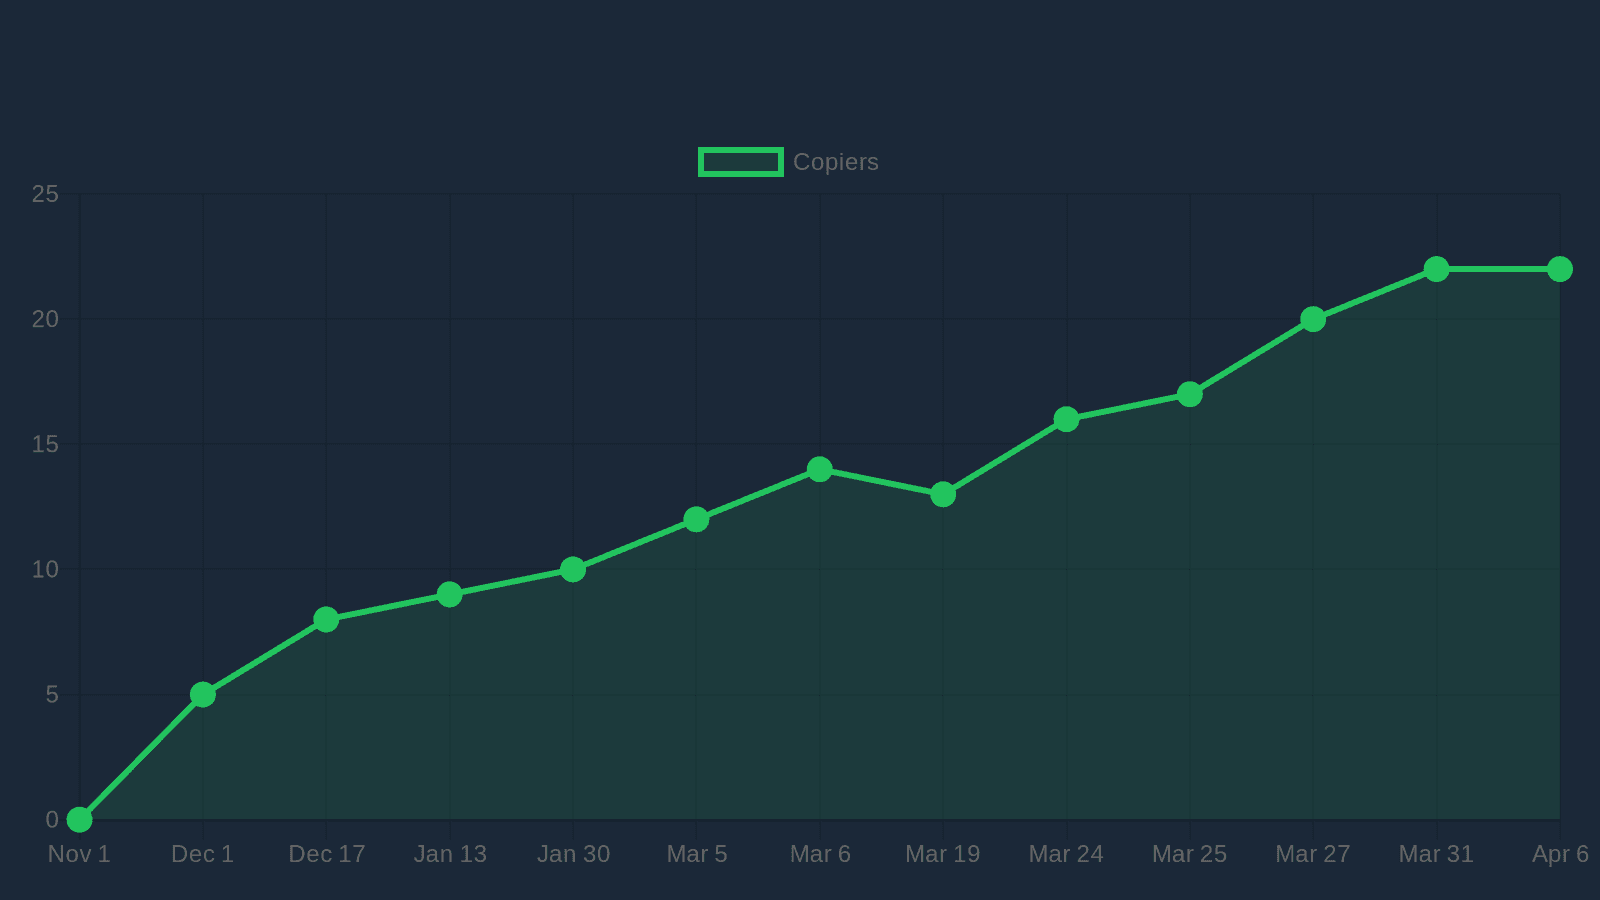This screenshot has height=900, width=1600.
Task: Click the line segment between Mar 6 and Mar 19
Action: 882,481
